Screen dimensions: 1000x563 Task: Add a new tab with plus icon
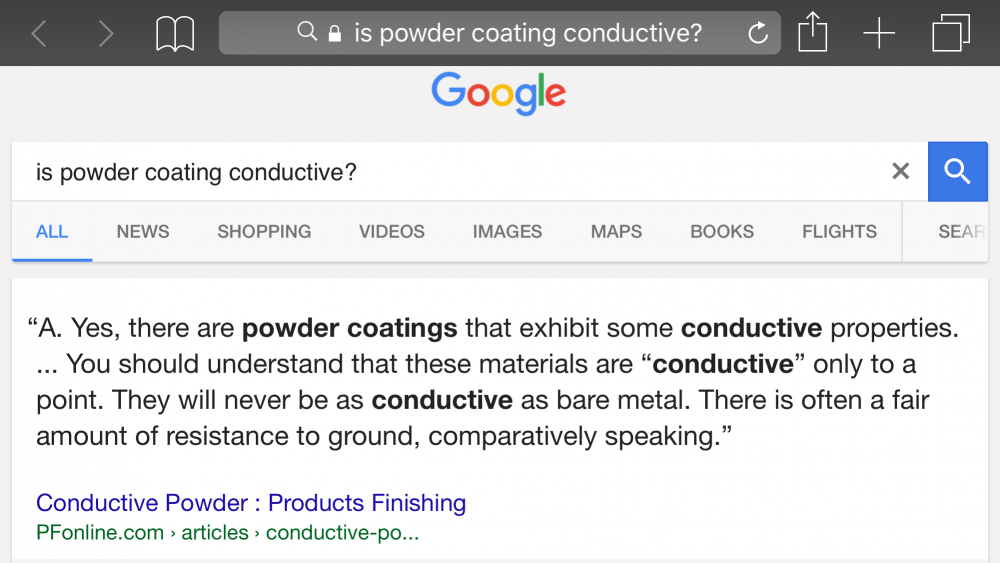(879, 33)
